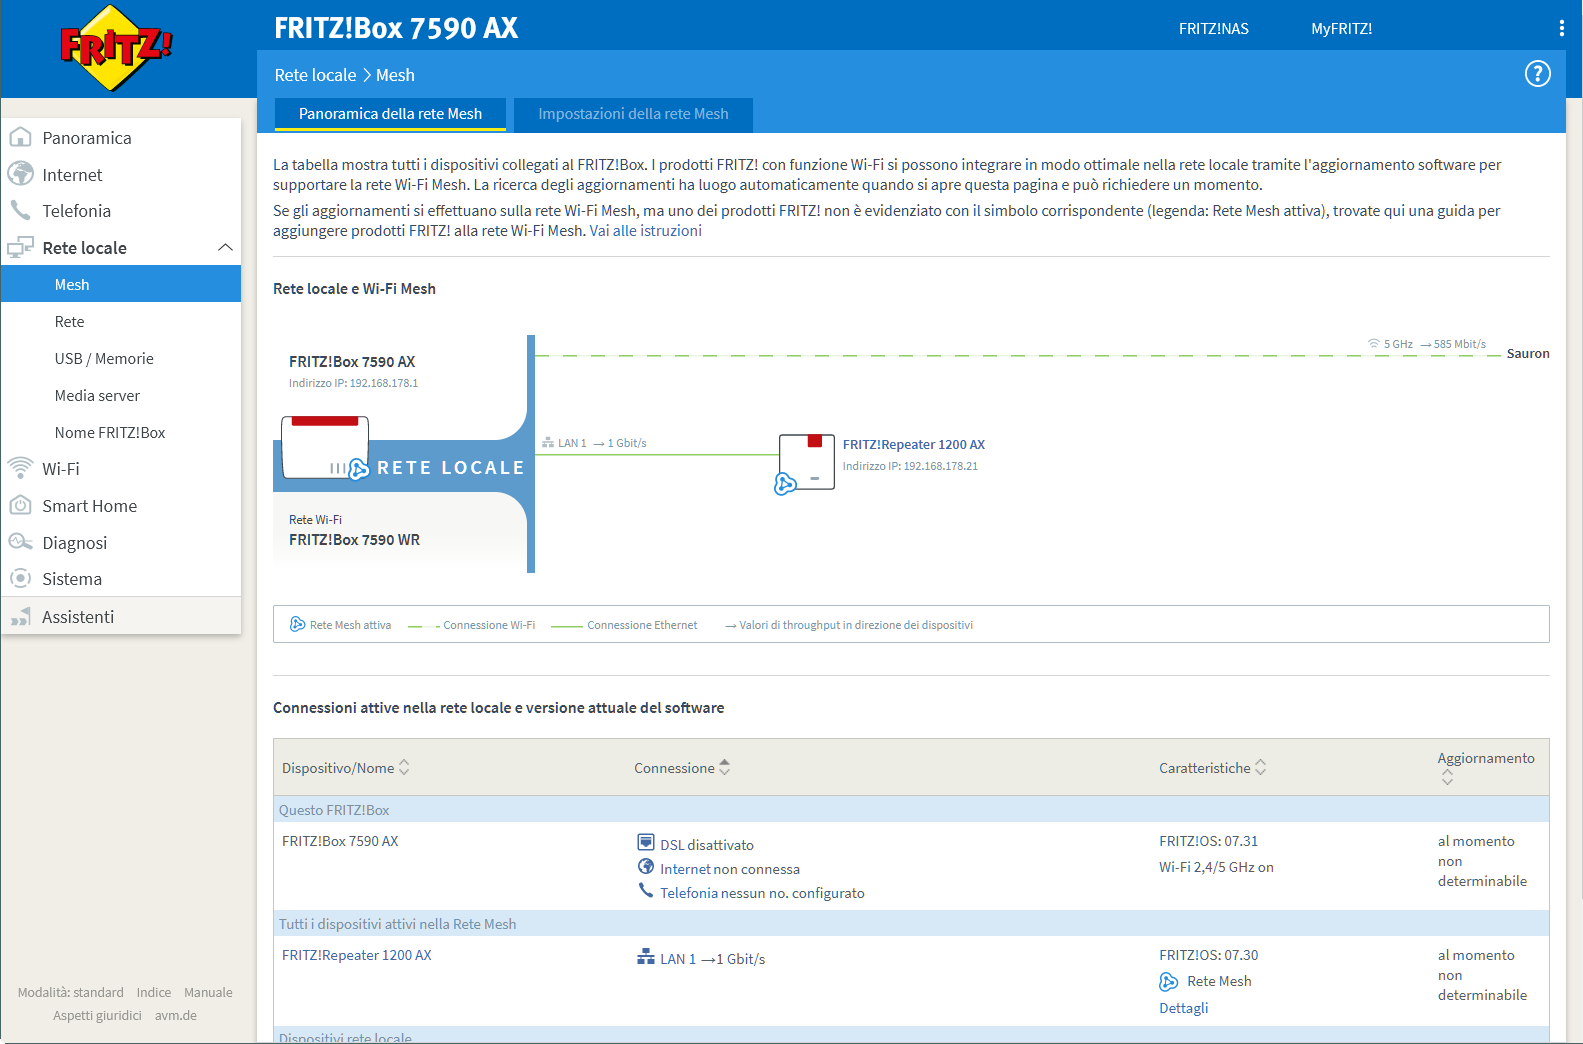Click the Wi-Fi signal icon in sidebar
Screen dimensions: 1583x1044
(20, 468)
